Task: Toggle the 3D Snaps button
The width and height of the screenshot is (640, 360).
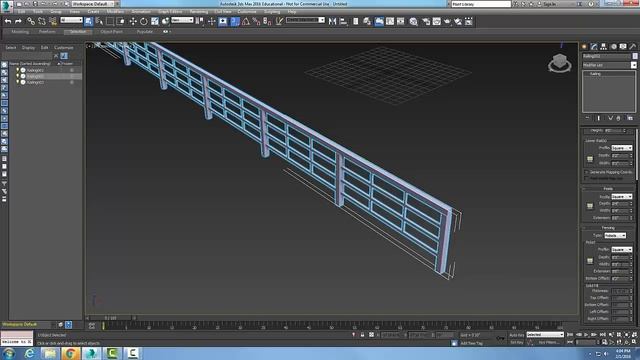Action: click(x=235, y=21)
